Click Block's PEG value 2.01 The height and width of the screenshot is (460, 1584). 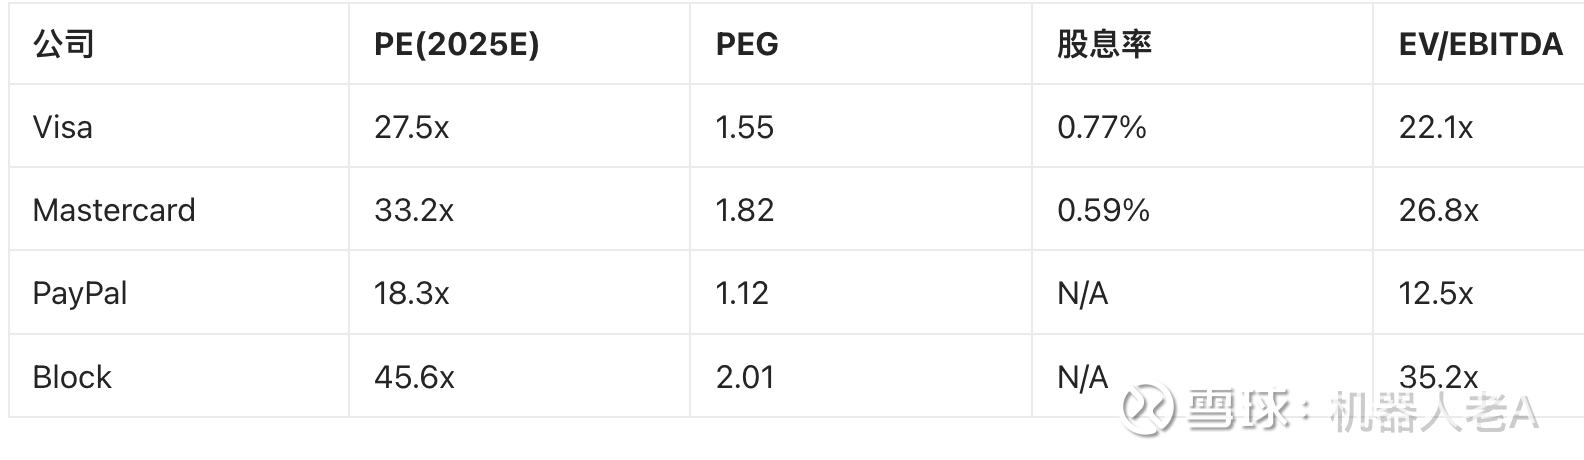[745, 377]
